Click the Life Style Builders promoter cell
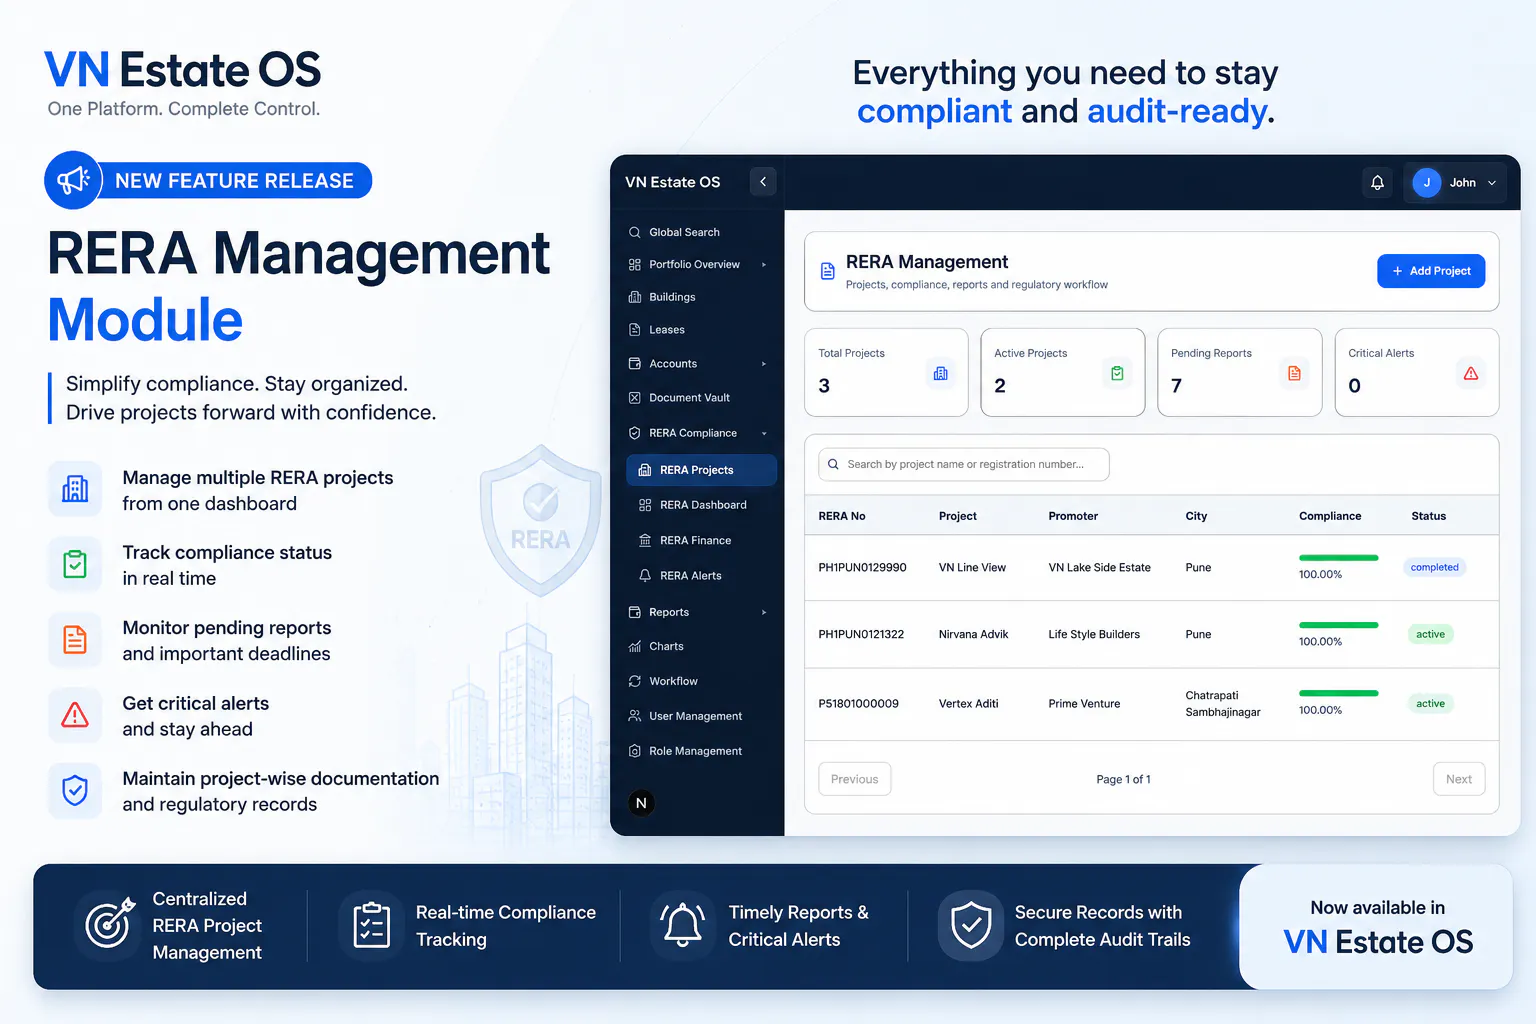Viewport: 1536px width, 1024px height. click(1094, 635)
